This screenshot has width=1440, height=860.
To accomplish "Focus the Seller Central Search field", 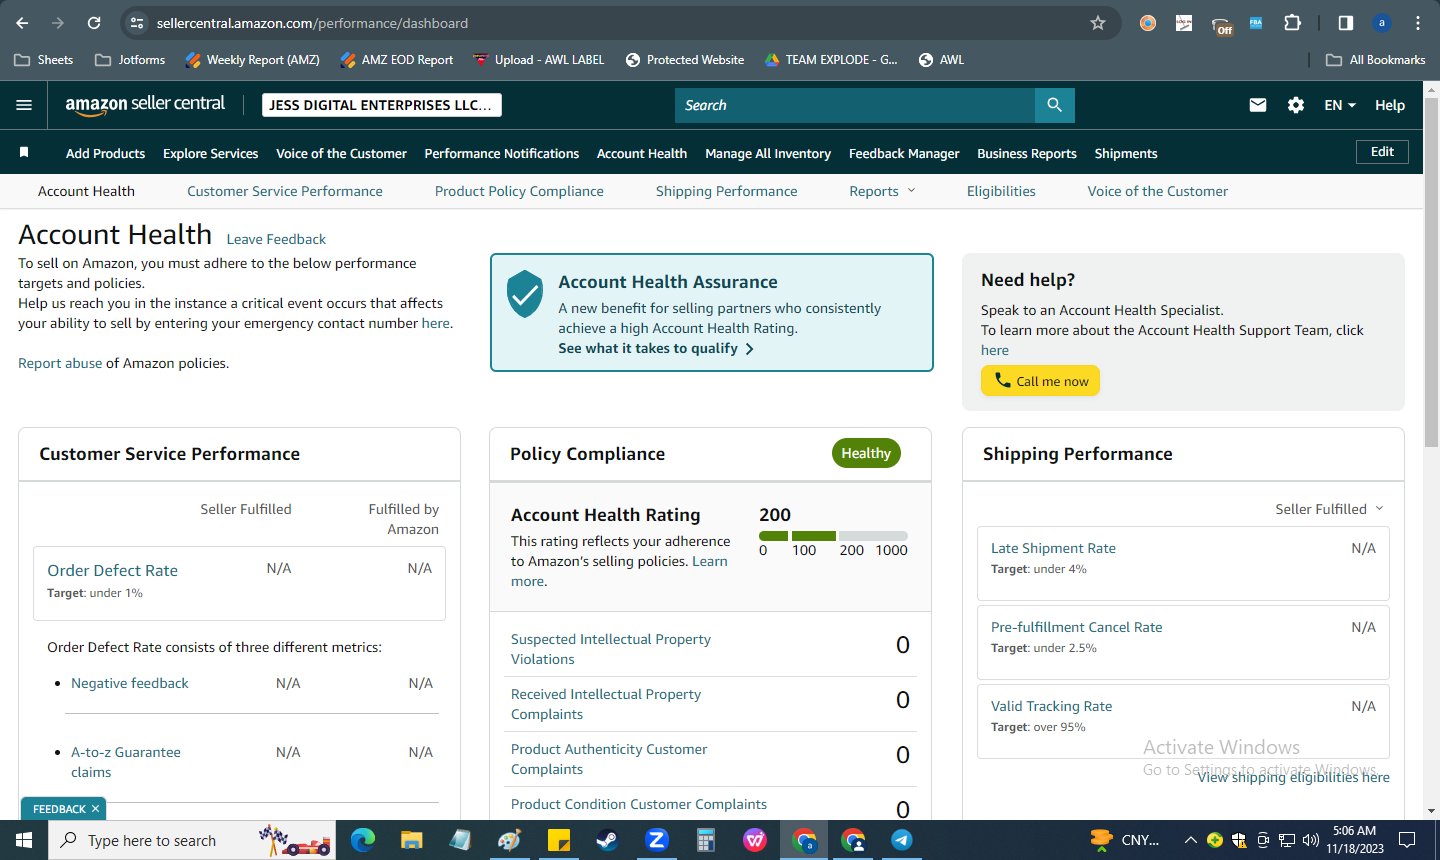I will click(x=855, y=105).
